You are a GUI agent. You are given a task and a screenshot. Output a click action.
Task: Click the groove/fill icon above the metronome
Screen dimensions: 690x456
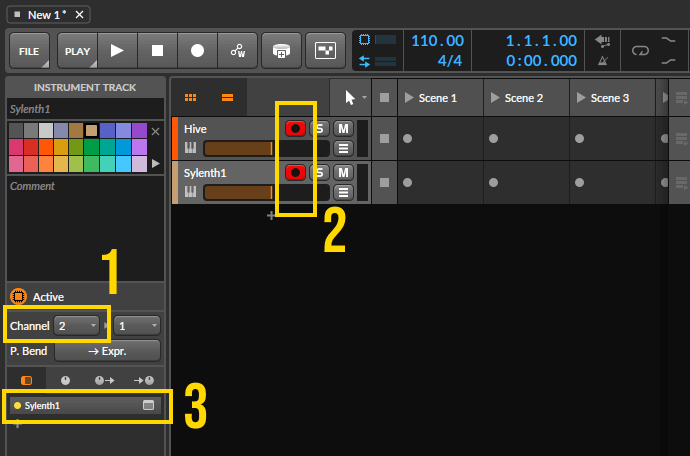(603, 41)
